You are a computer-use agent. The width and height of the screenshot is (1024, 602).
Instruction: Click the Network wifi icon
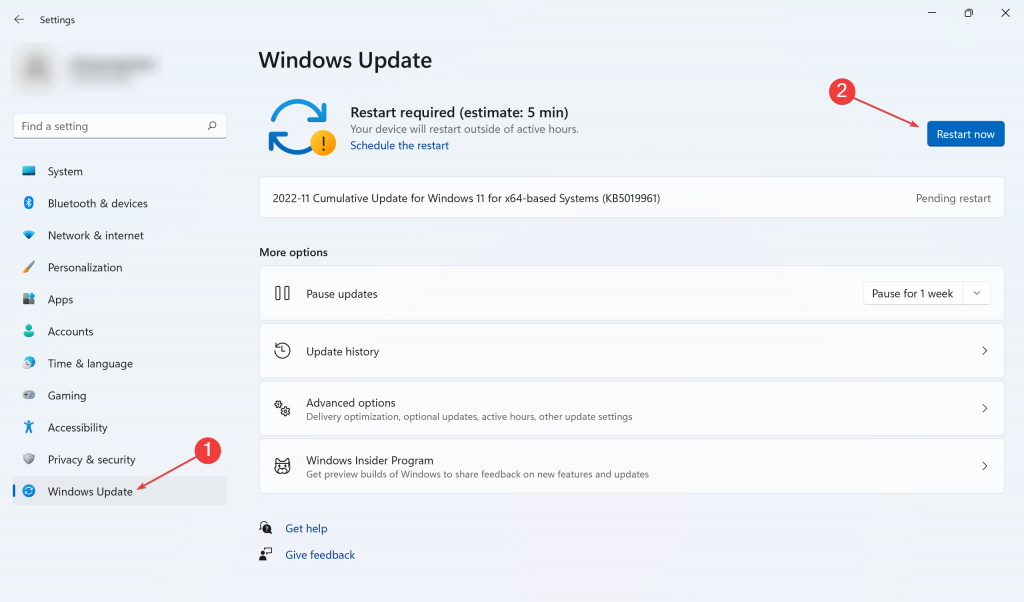pos(29,235)
